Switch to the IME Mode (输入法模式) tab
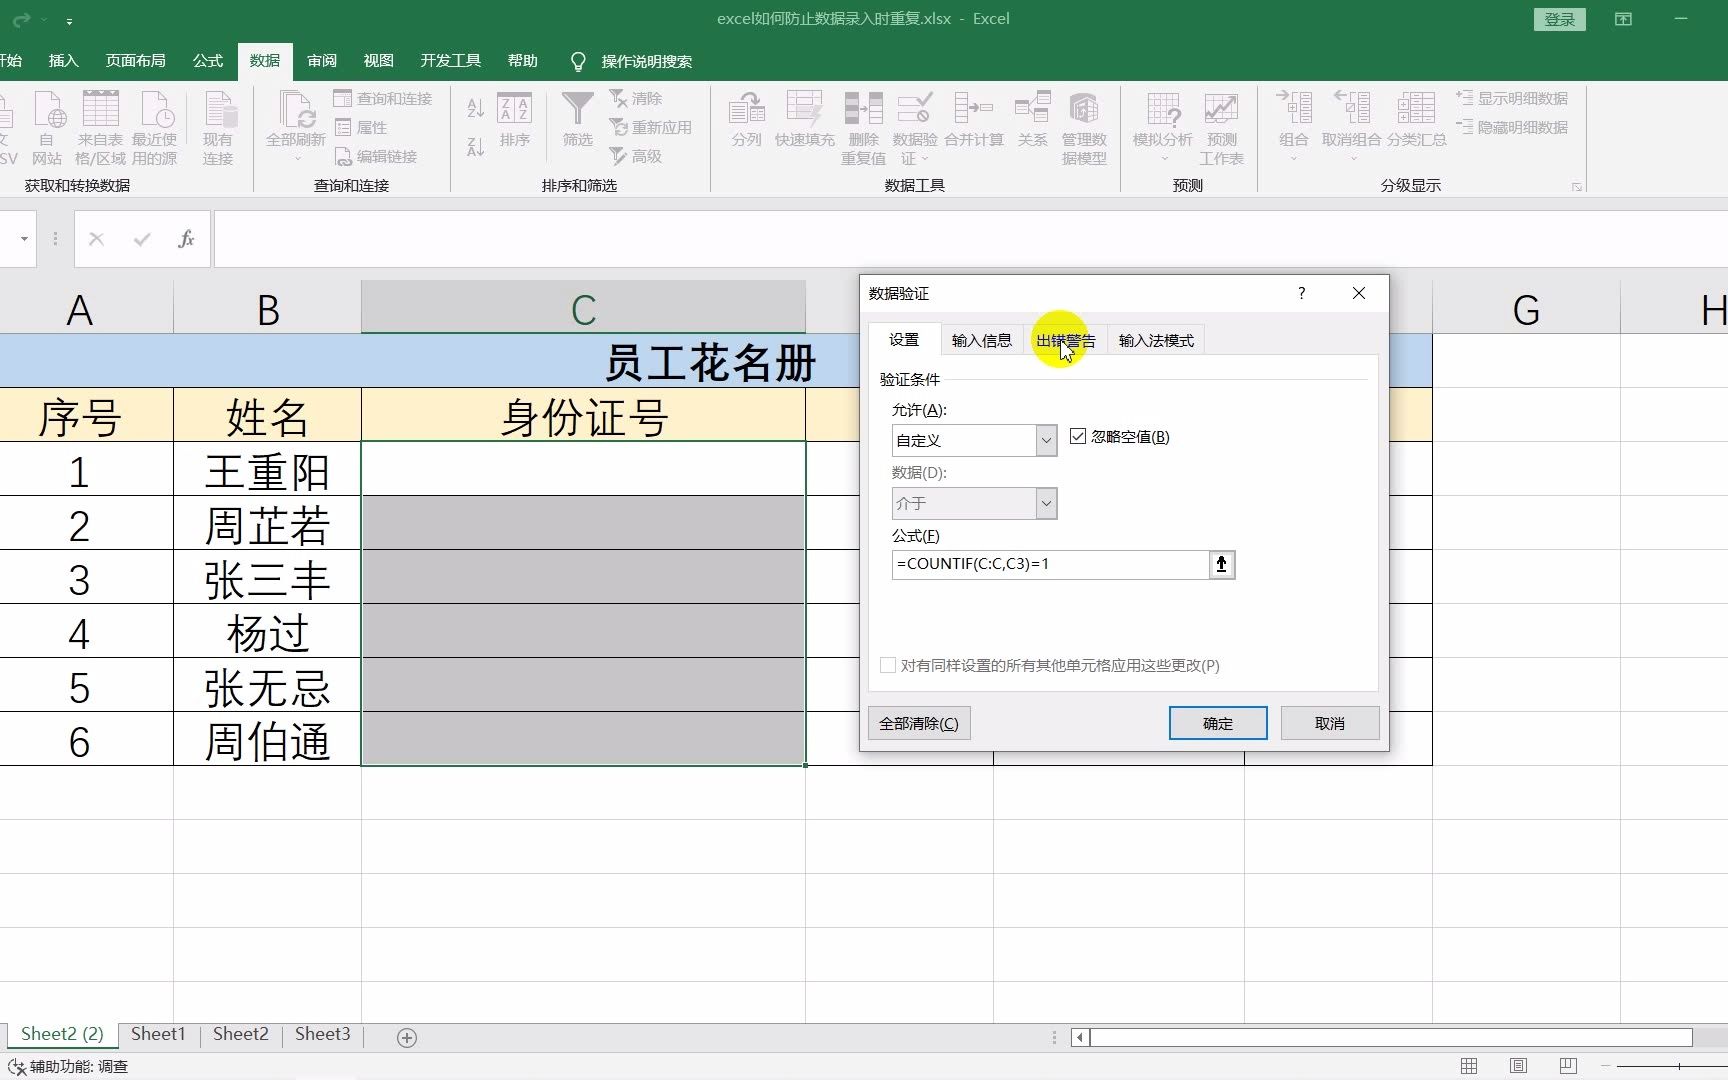The height and width of the screenshot is (1080, 1728). [1156, 340]
